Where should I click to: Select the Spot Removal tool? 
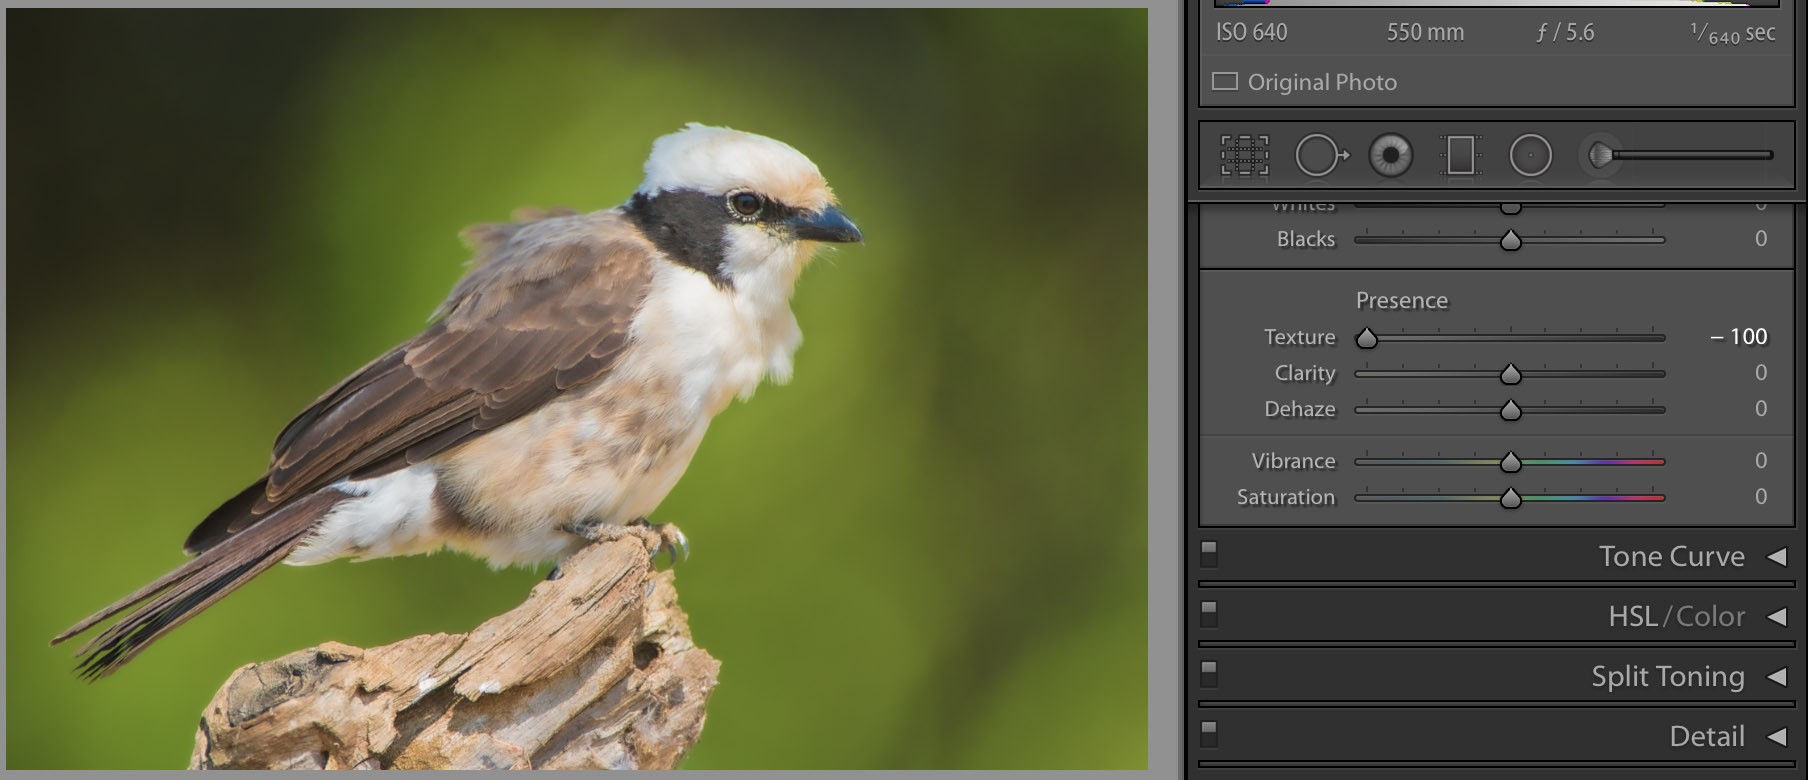[x=1319, y=156]
